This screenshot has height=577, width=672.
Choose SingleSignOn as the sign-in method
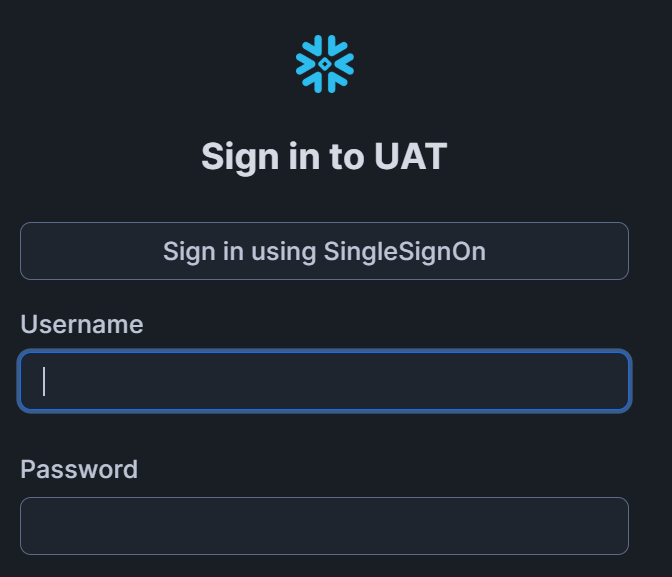[324, 251]
